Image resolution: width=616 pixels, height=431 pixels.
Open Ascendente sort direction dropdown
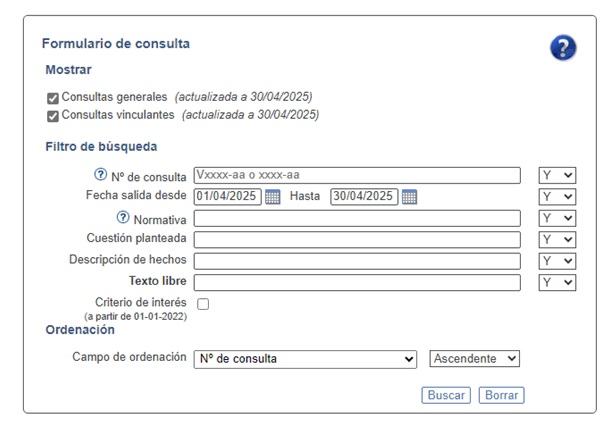pyautogui.click(x=475, y=358)
